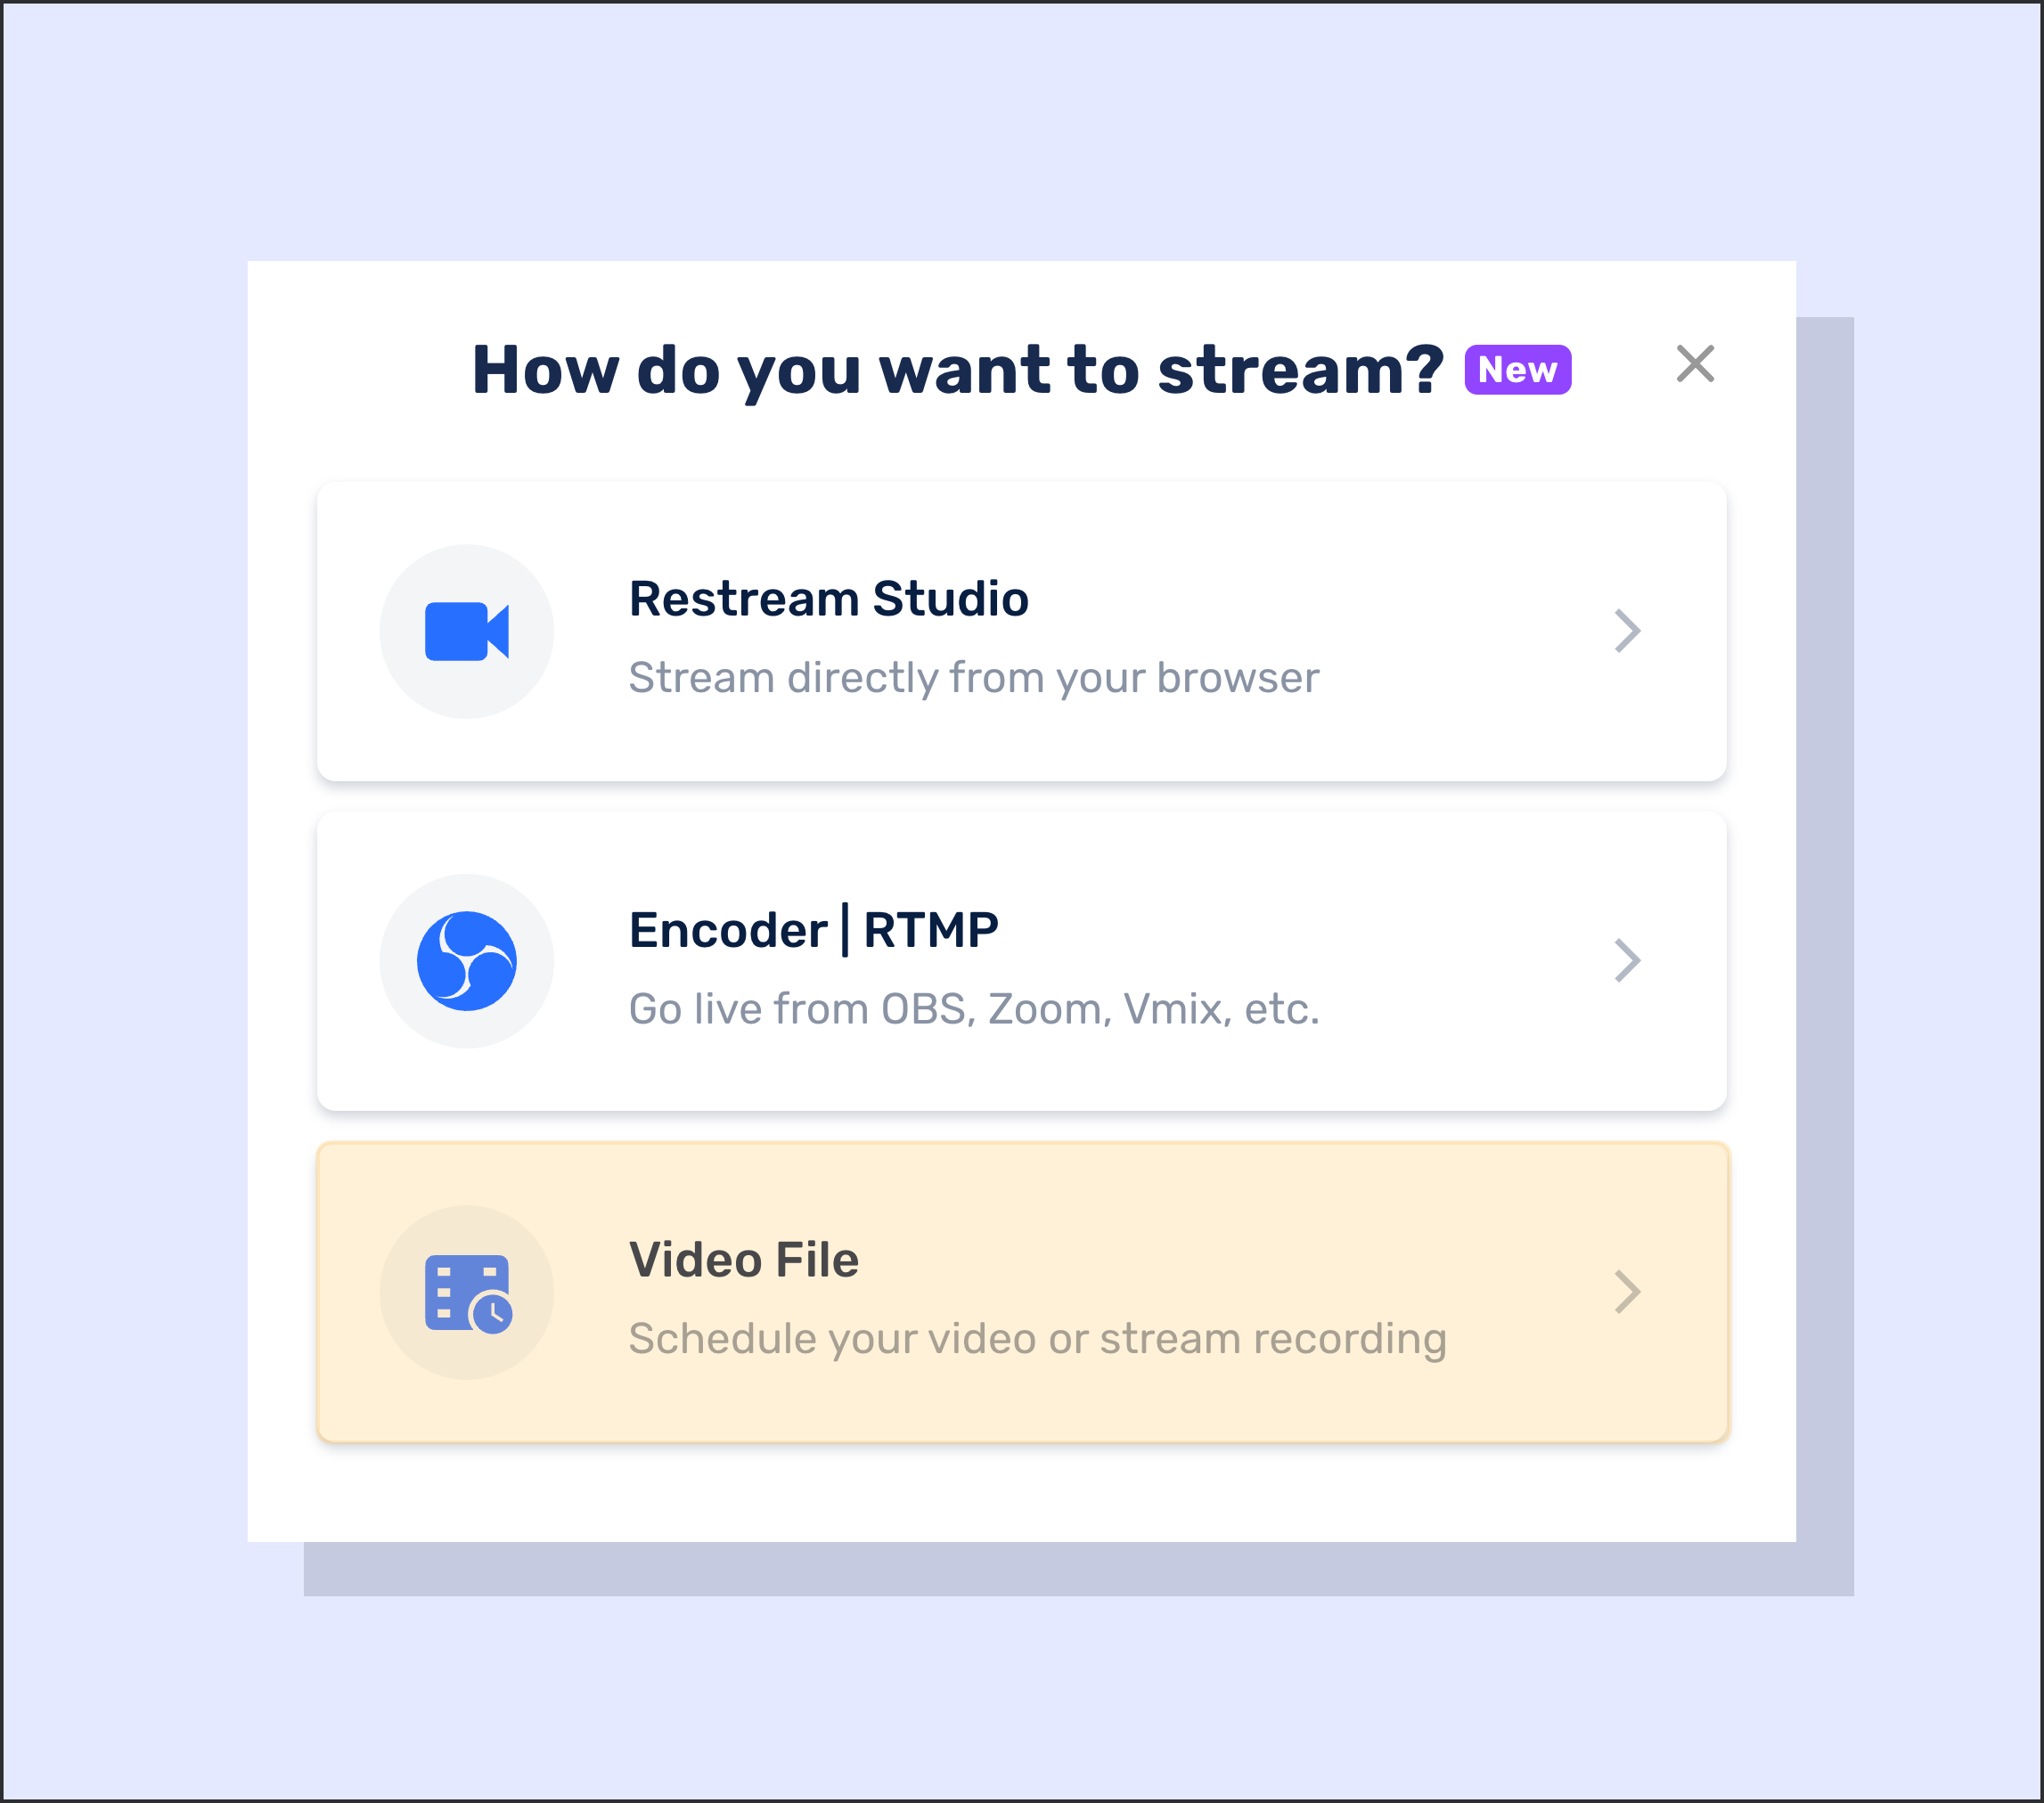This screenshot has width=2044, height=1803.
Task: Click the Restream Studio camera icon
Action: click(x=466, y=631)
